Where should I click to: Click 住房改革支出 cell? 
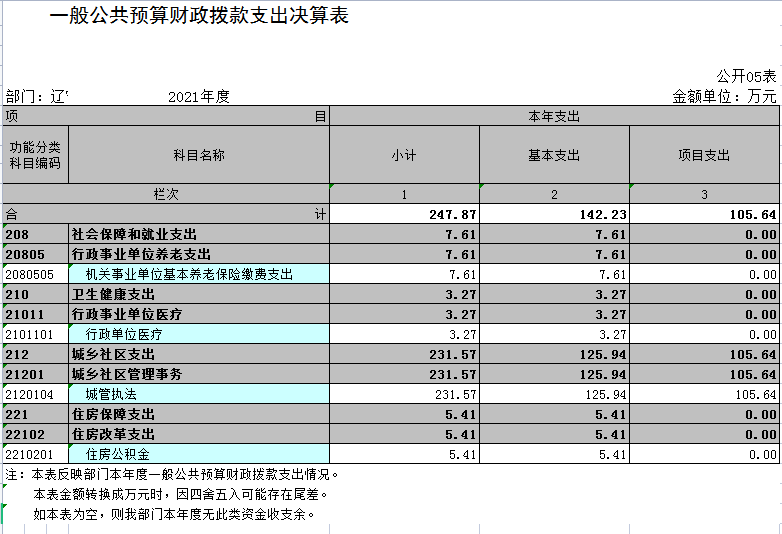[199, 434]
